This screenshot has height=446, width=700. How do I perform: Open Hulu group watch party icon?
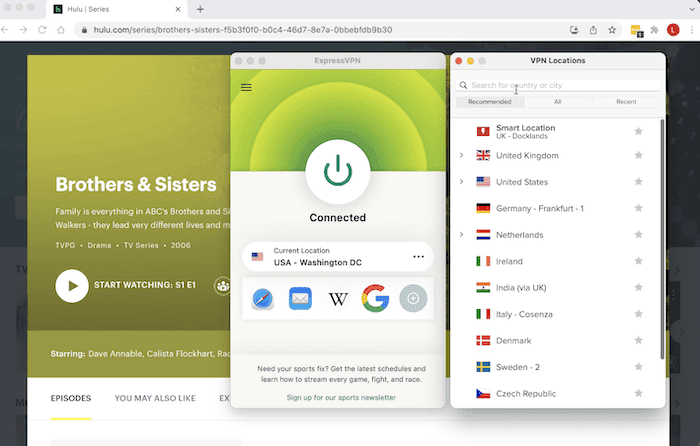pyautogui.click(x=223, y=286)
